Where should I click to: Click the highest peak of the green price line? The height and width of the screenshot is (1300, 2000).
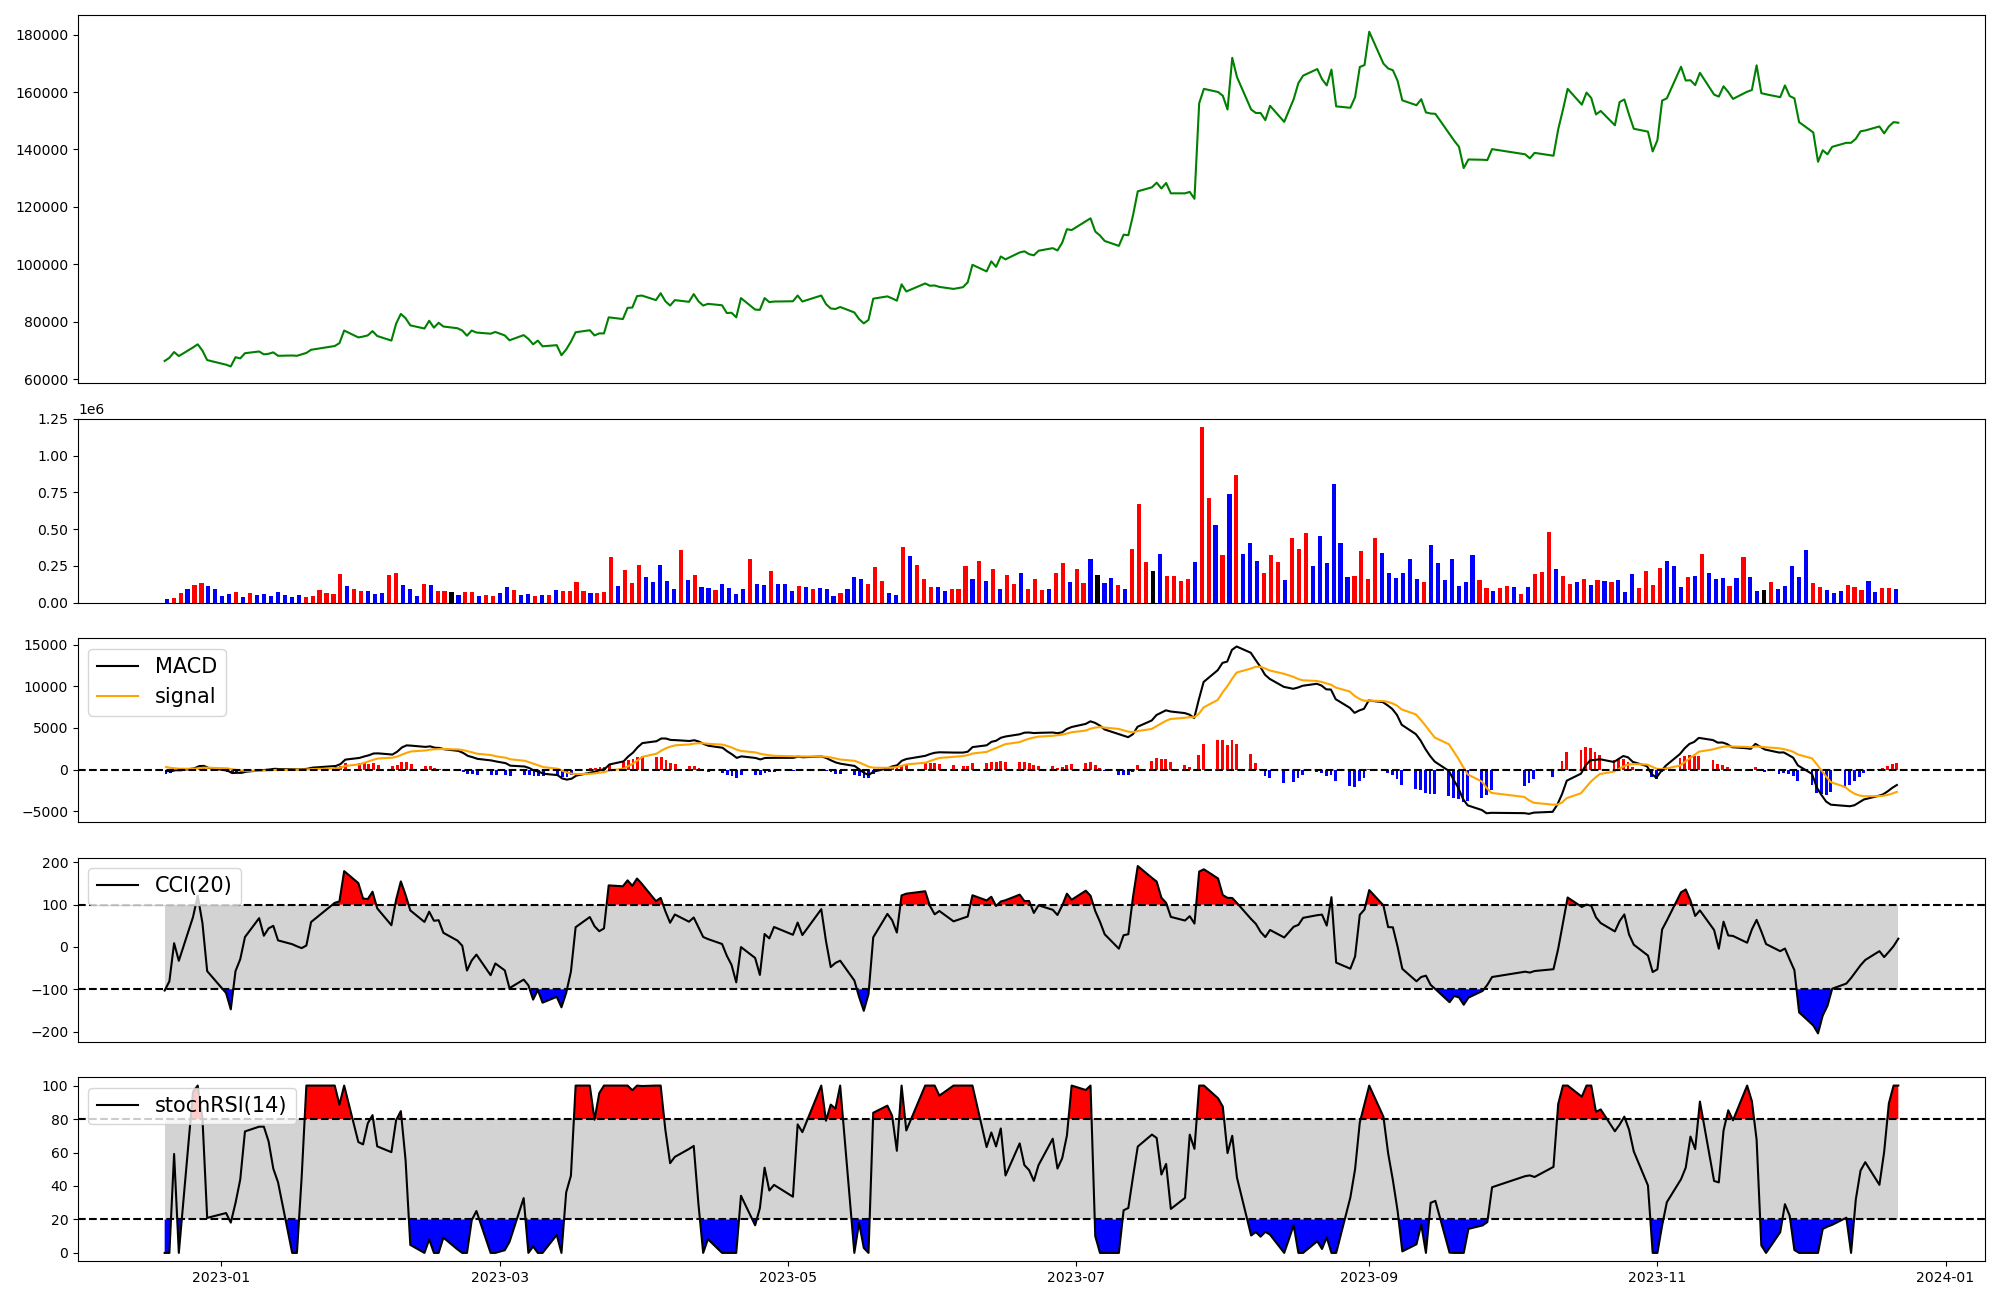(1369, 33)
